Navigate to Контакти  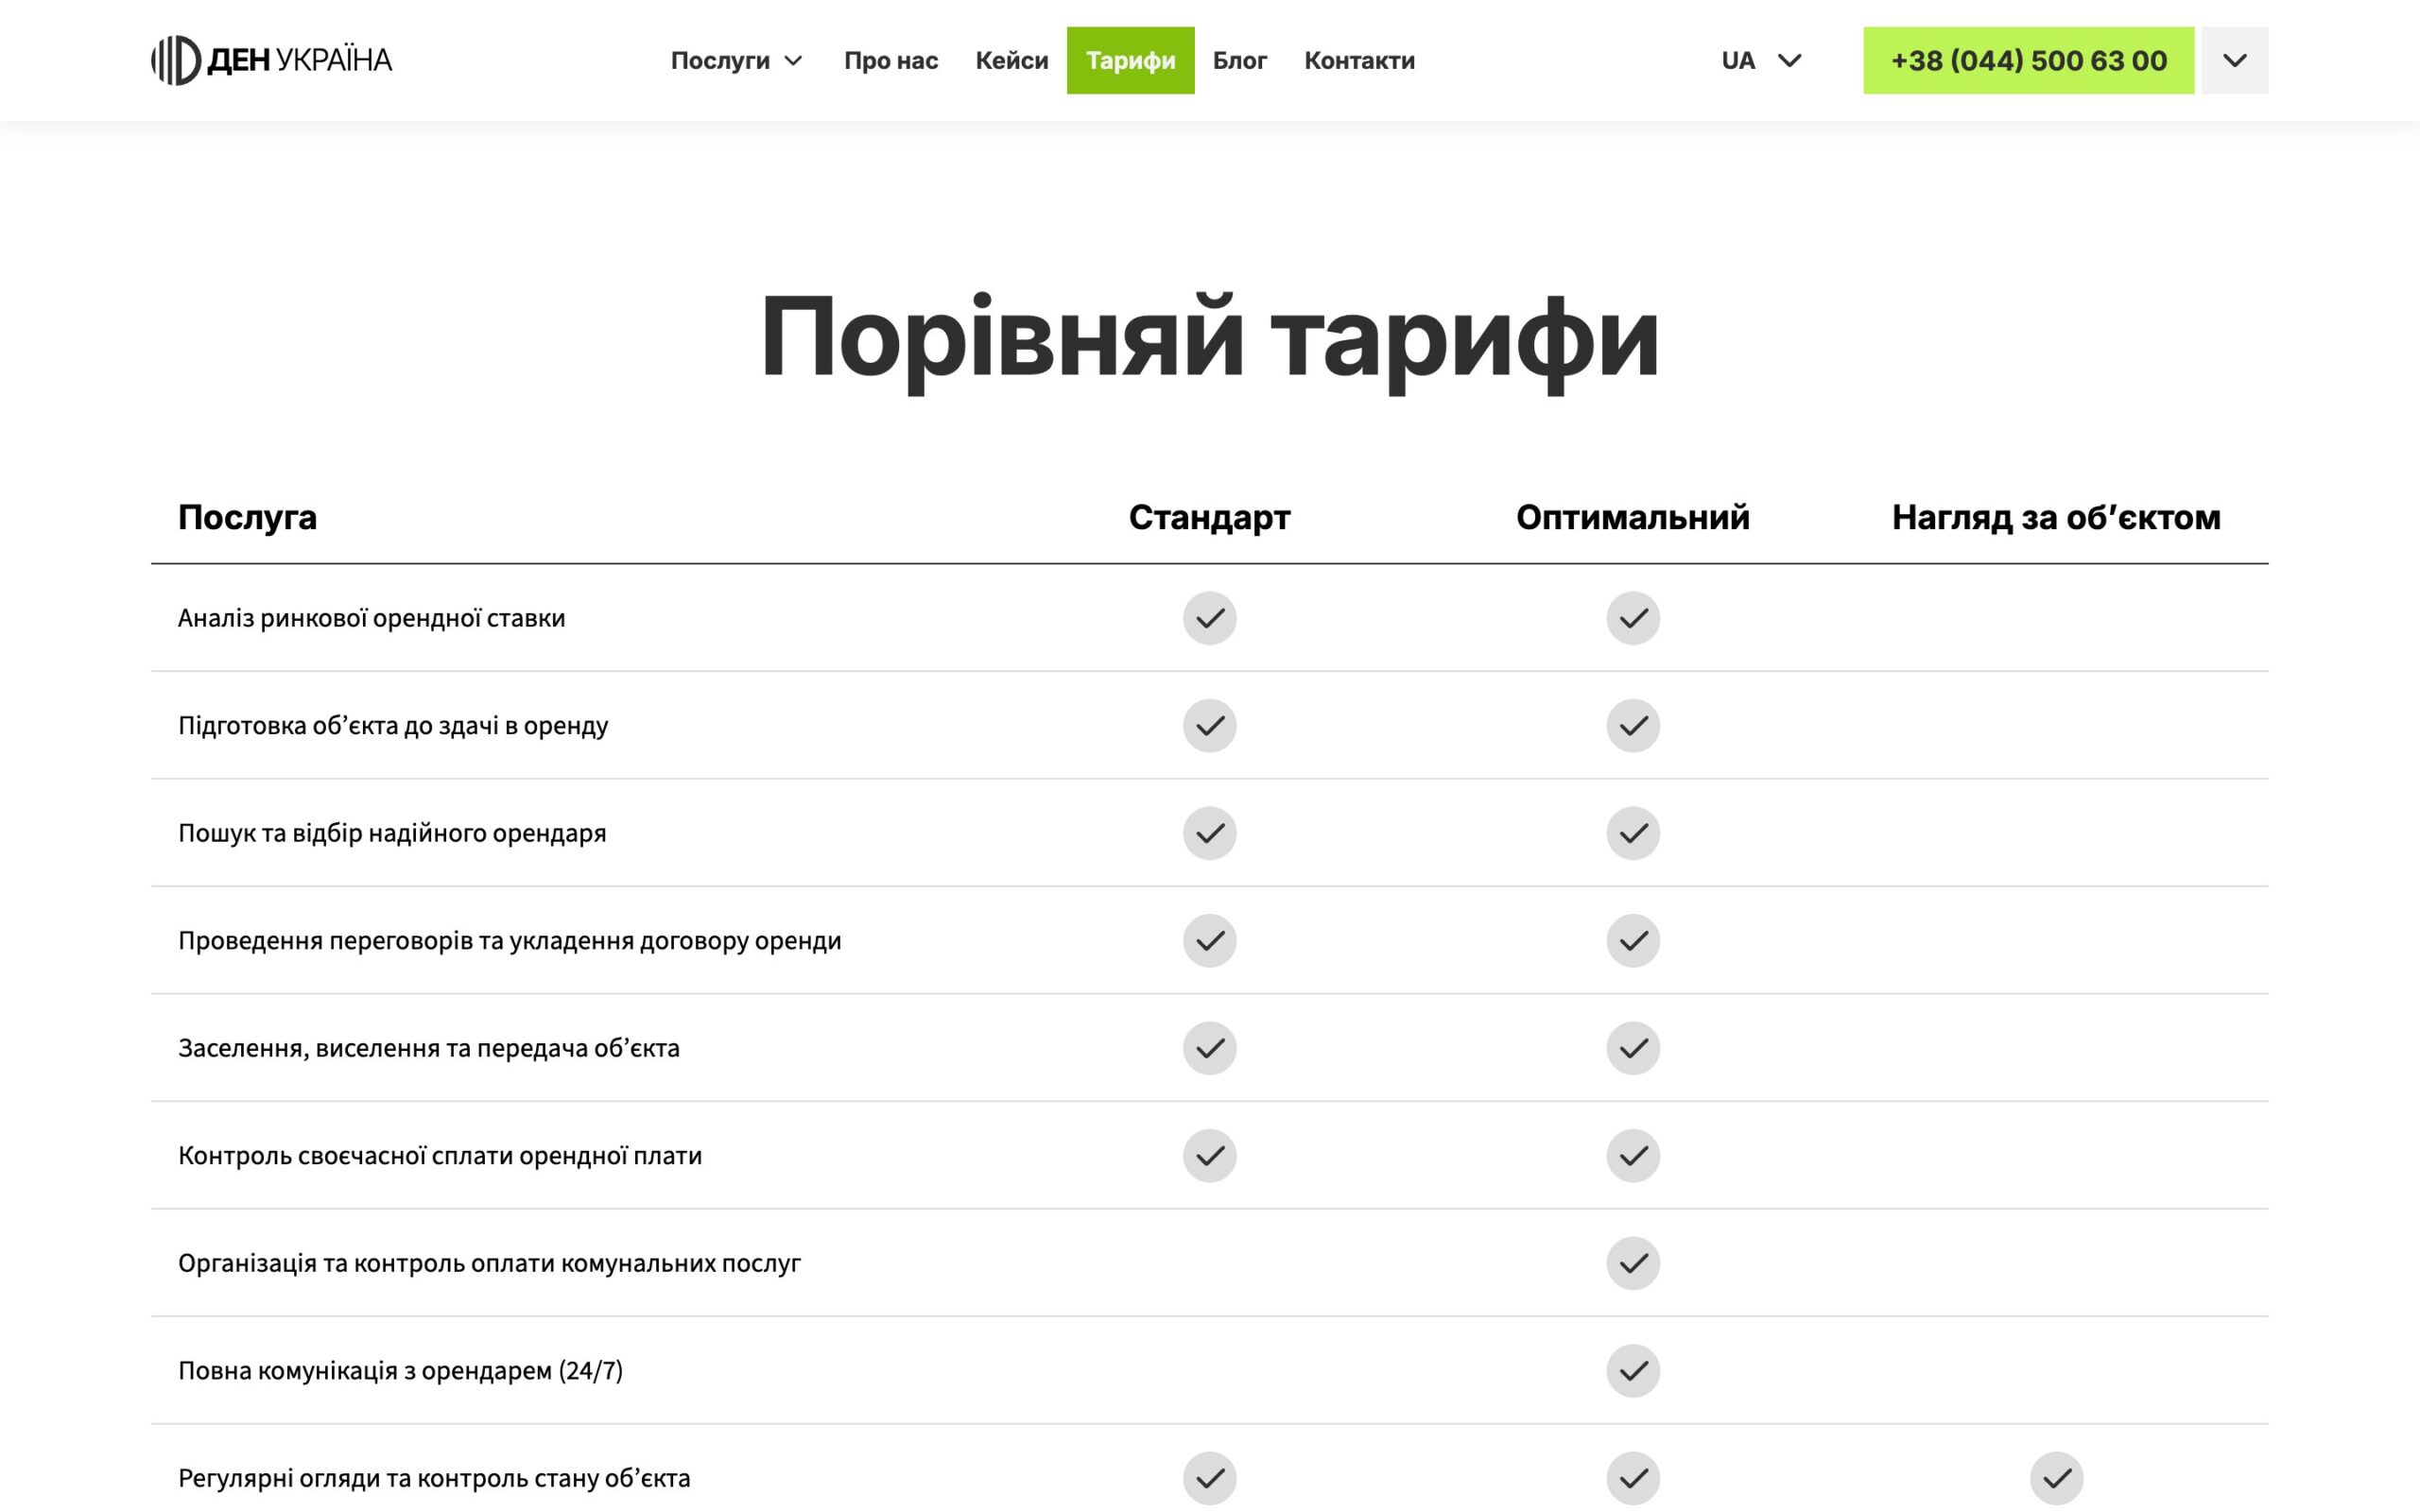point(1358,61)
